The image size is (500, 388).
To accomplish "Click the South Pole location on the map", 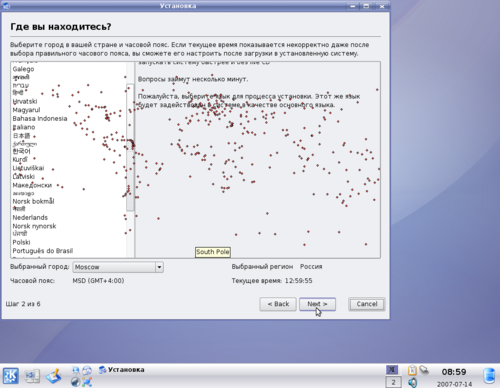I will [x=213, y=252].
